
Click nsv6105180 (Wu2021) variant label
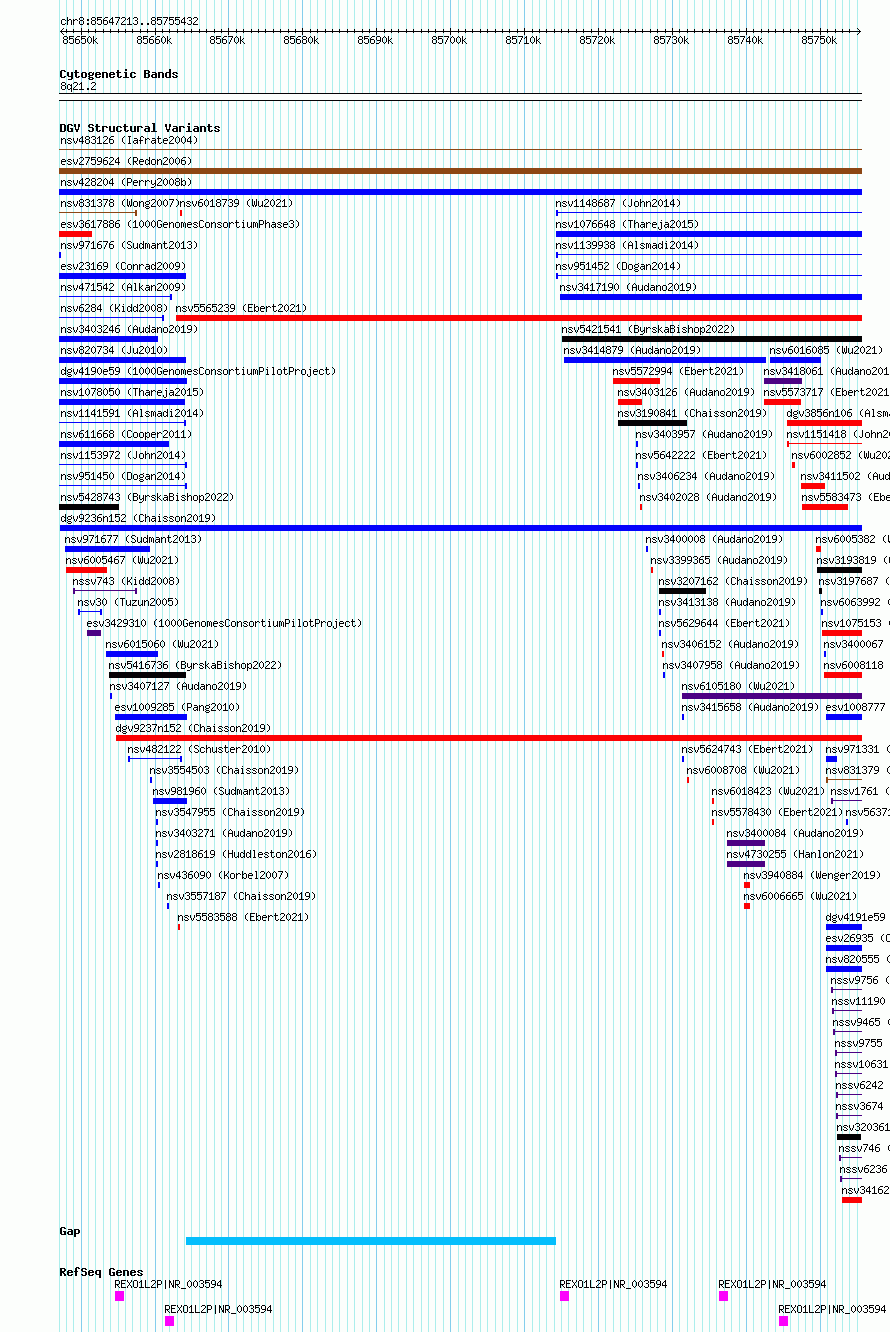click(x=738, y=686)
